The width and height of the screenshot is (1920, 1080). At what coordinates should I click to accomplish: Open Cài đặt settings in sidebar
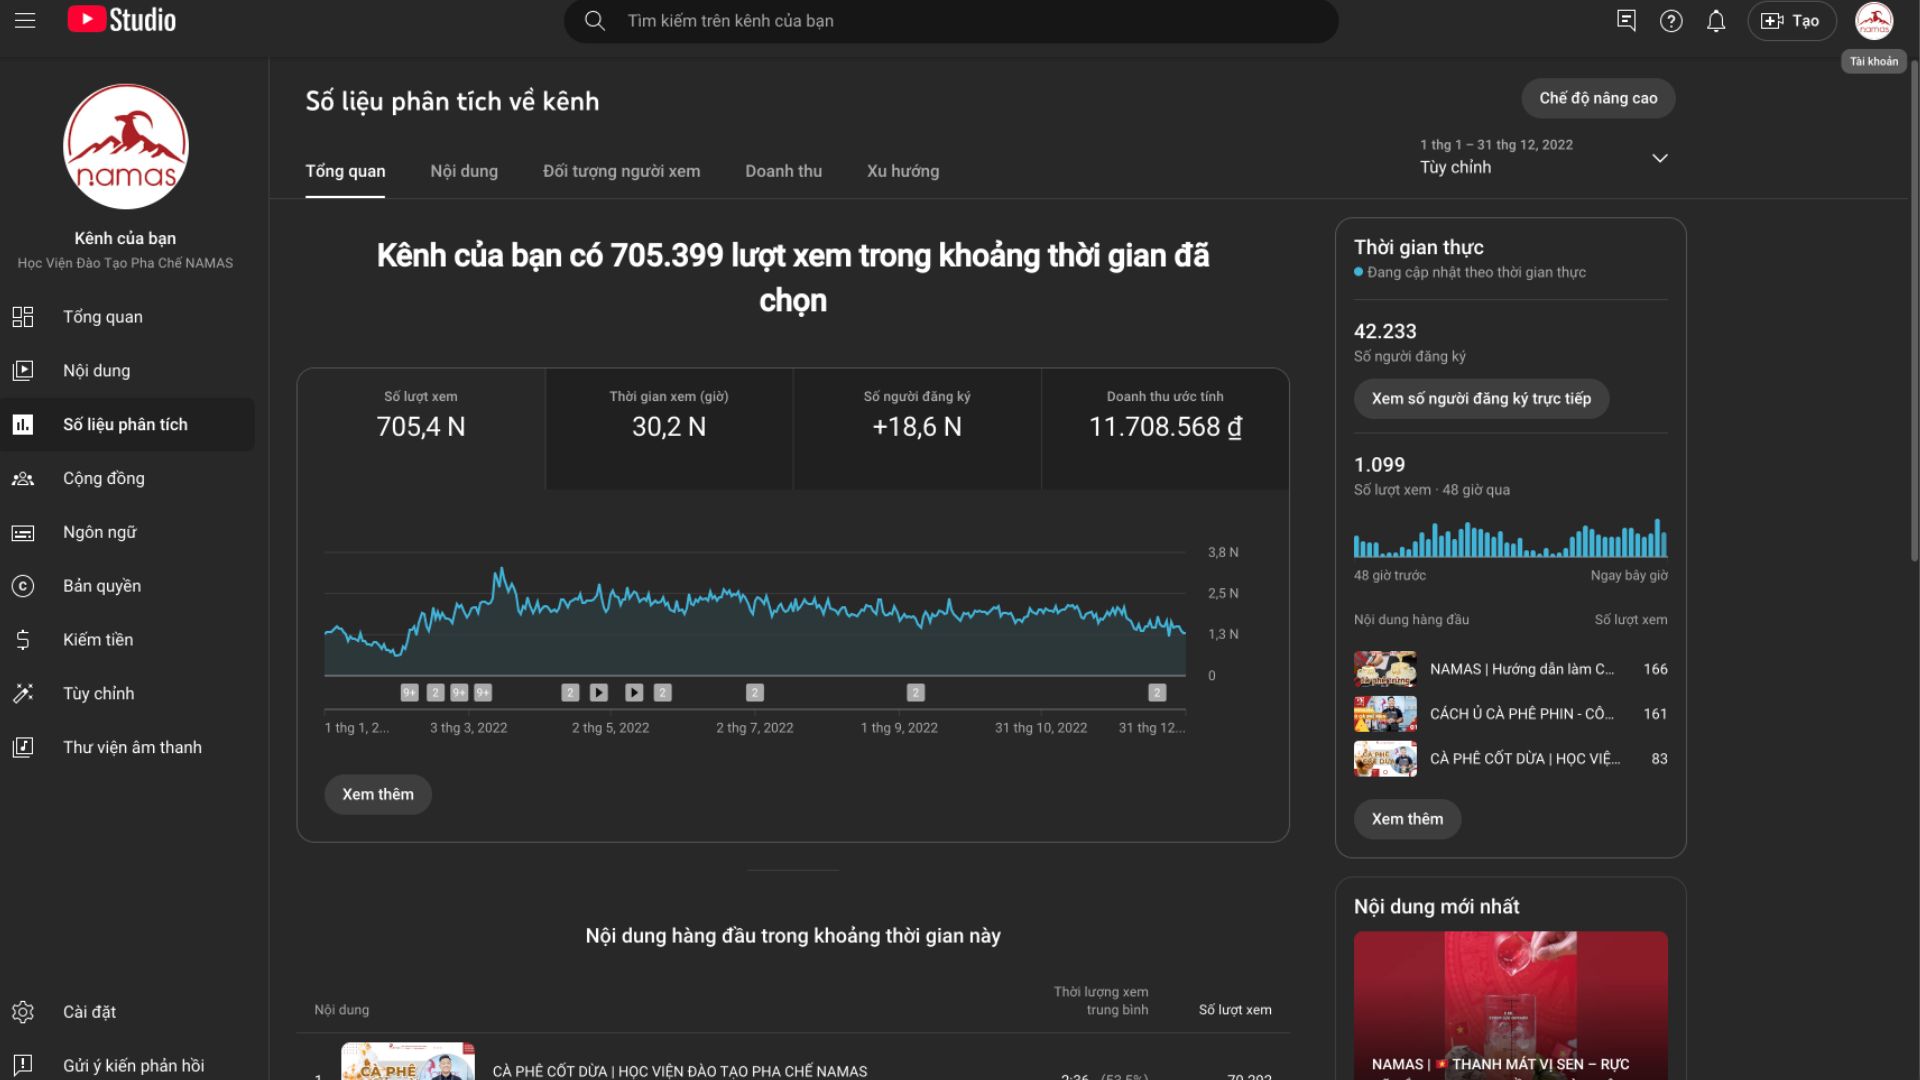89,1012
